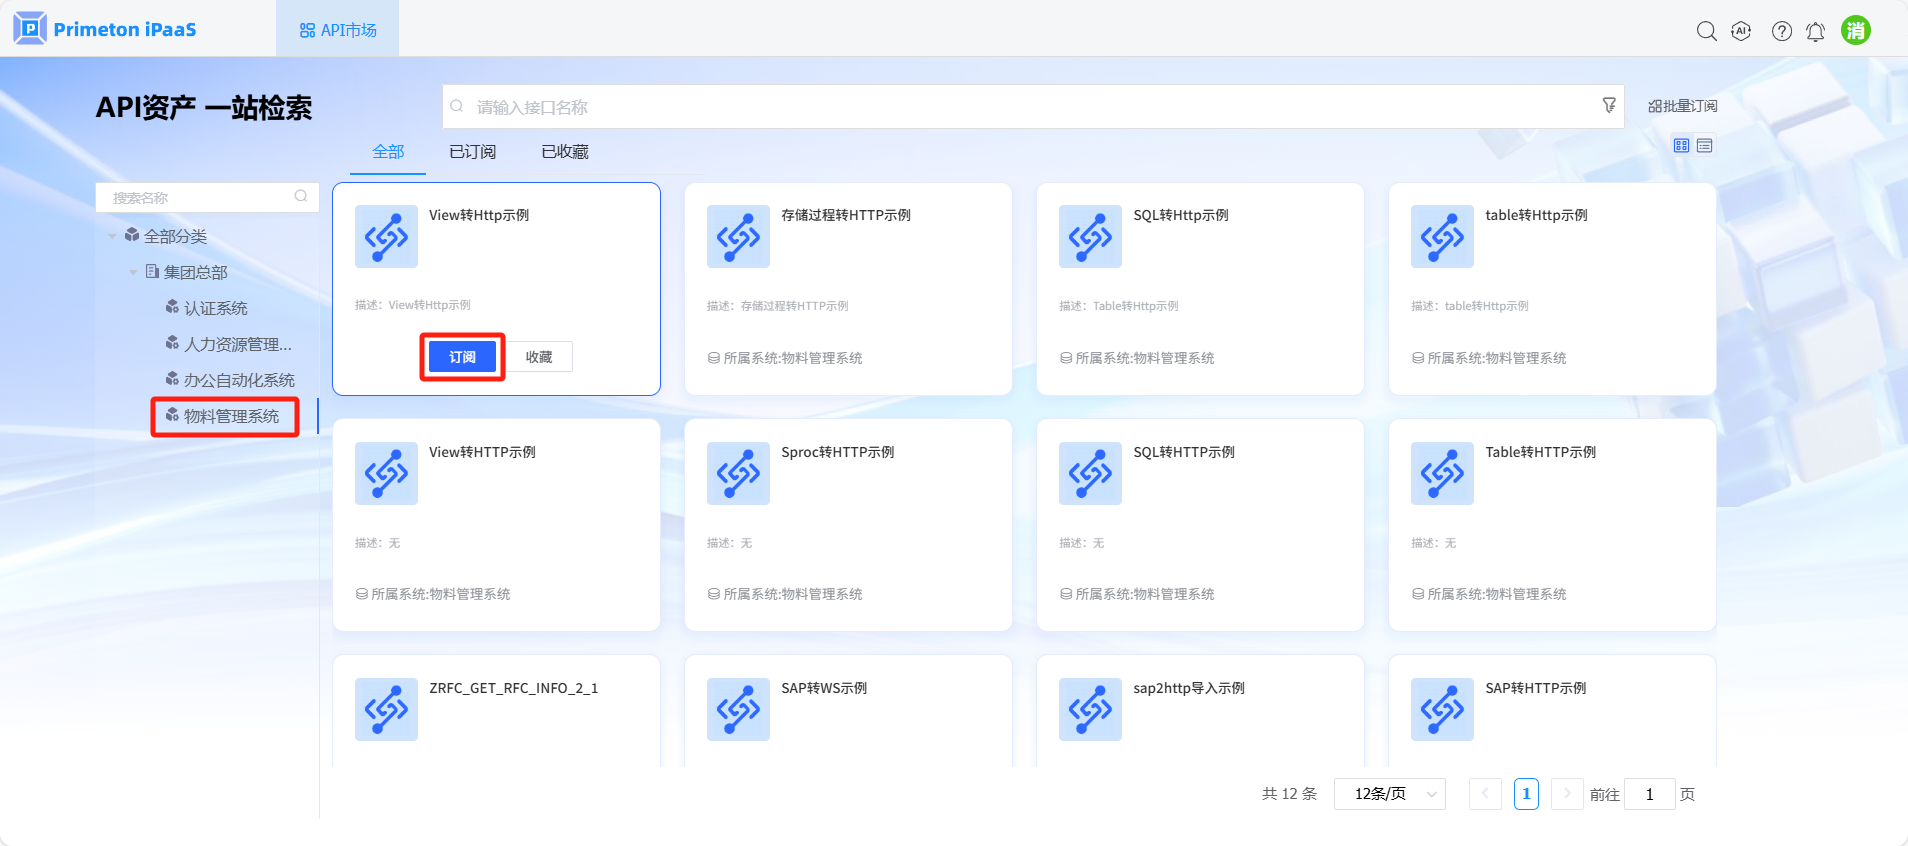Click the 收藏 button

click(x=539, y=357)
